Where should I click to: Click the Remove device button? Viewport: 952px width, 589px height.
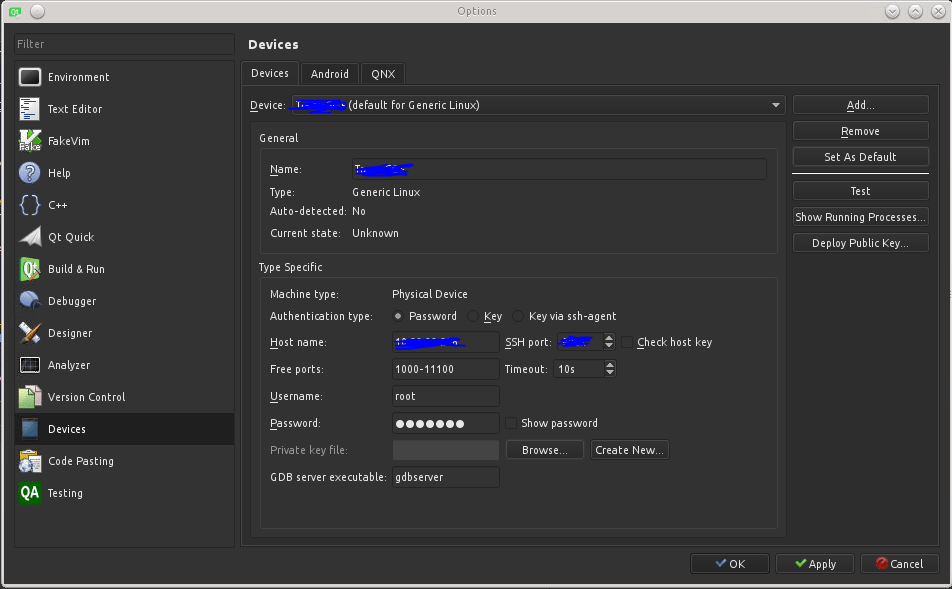(x=860, y=131)
